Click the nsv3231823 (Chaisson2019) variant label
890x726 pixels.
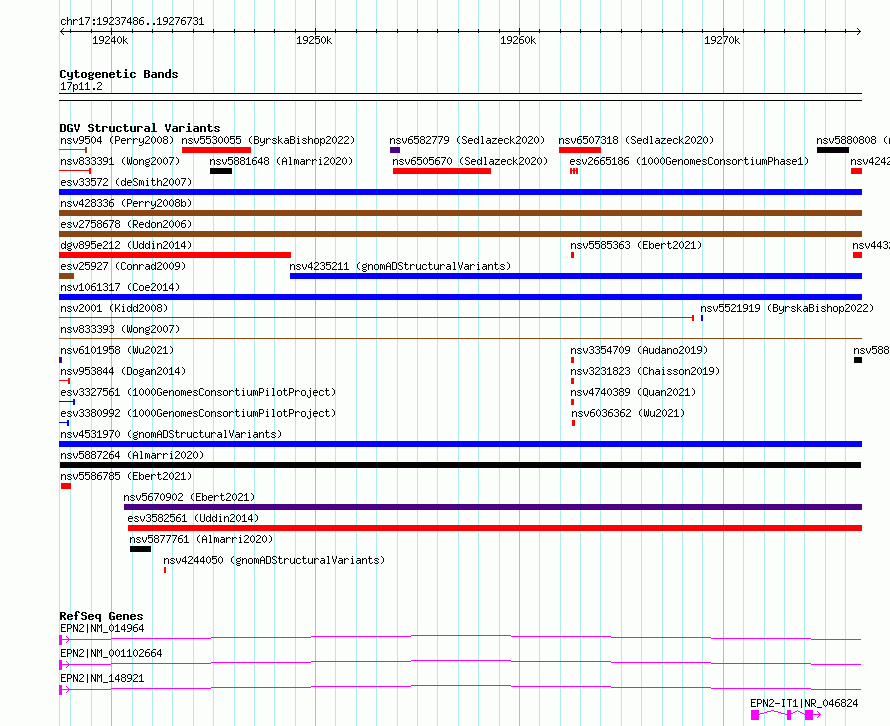coord(645,371)
